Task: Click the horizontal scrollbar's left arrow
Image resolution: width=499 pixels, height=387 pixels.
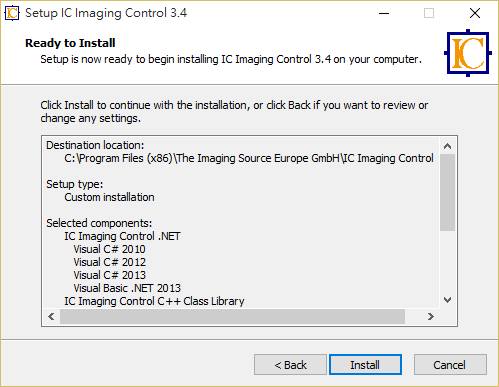Action: point(51,316)
